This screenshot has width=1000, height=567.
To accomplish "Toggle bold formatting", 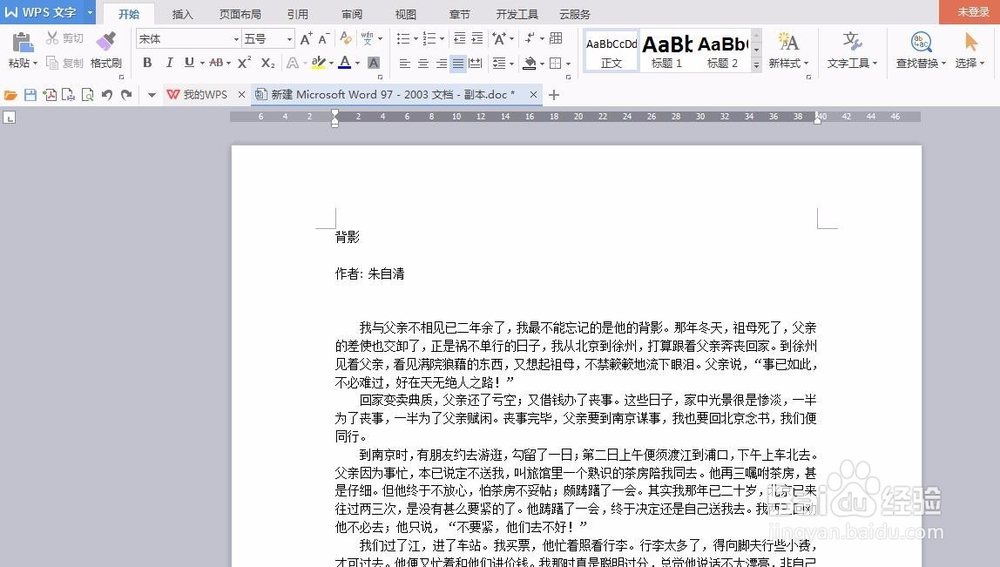I will [x=147, y=63].
